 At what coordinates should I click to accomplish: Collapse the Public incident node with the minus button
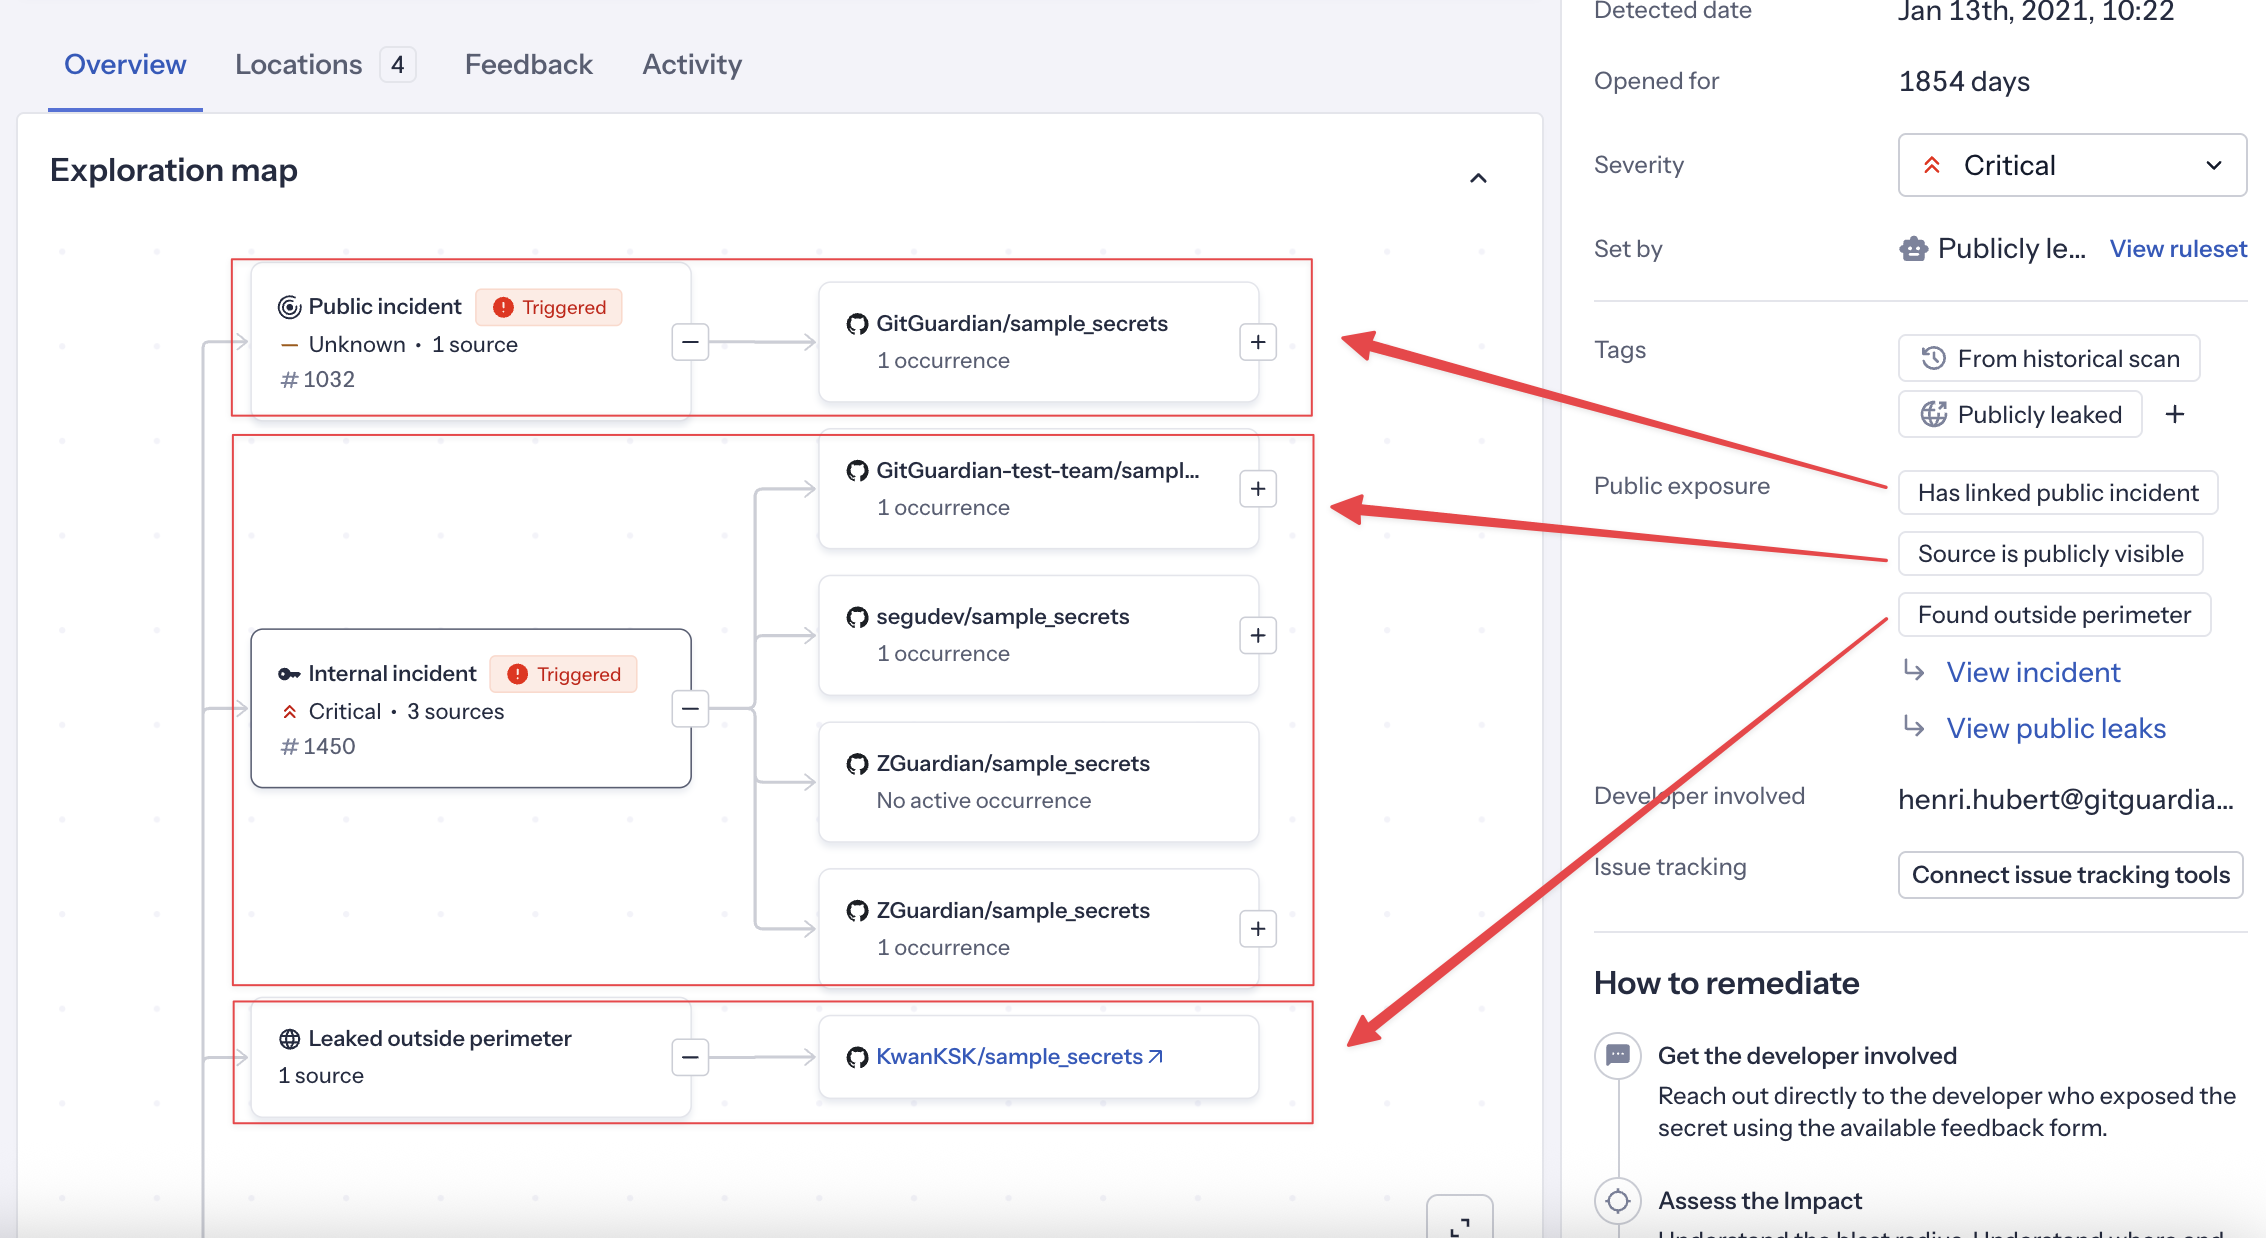pyautogui.click(x=690, y=342)
